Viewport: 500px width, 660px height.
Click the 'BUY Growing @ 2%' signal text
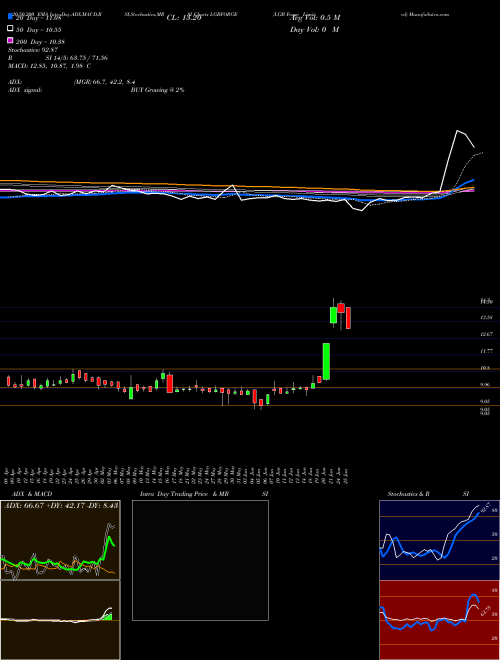click(157, 90)
